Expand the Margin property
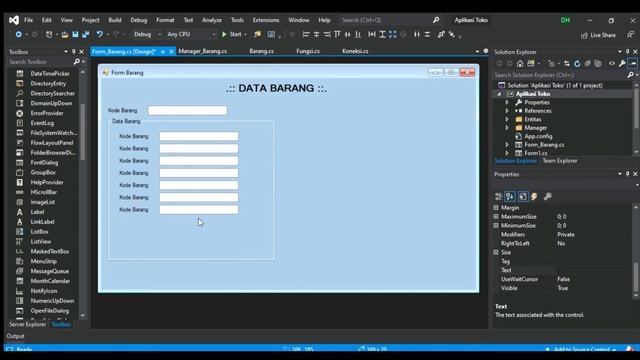The width and height of the screenshot is (640, 360). click(x=496, y=208)
